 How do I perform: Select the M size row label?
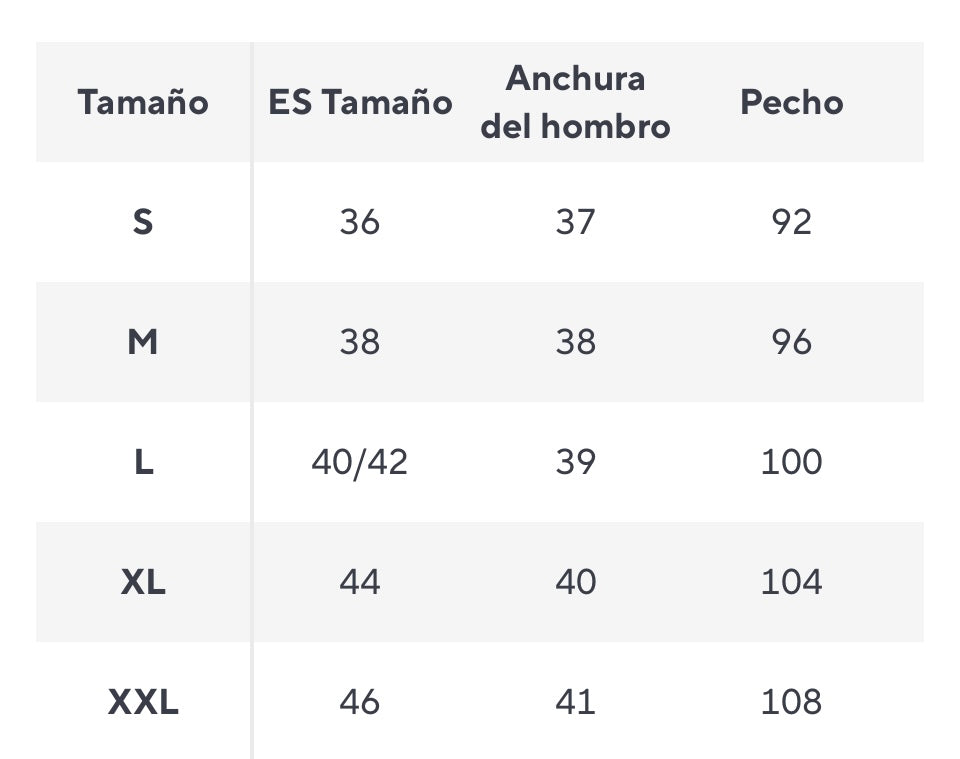coord(143,342)
